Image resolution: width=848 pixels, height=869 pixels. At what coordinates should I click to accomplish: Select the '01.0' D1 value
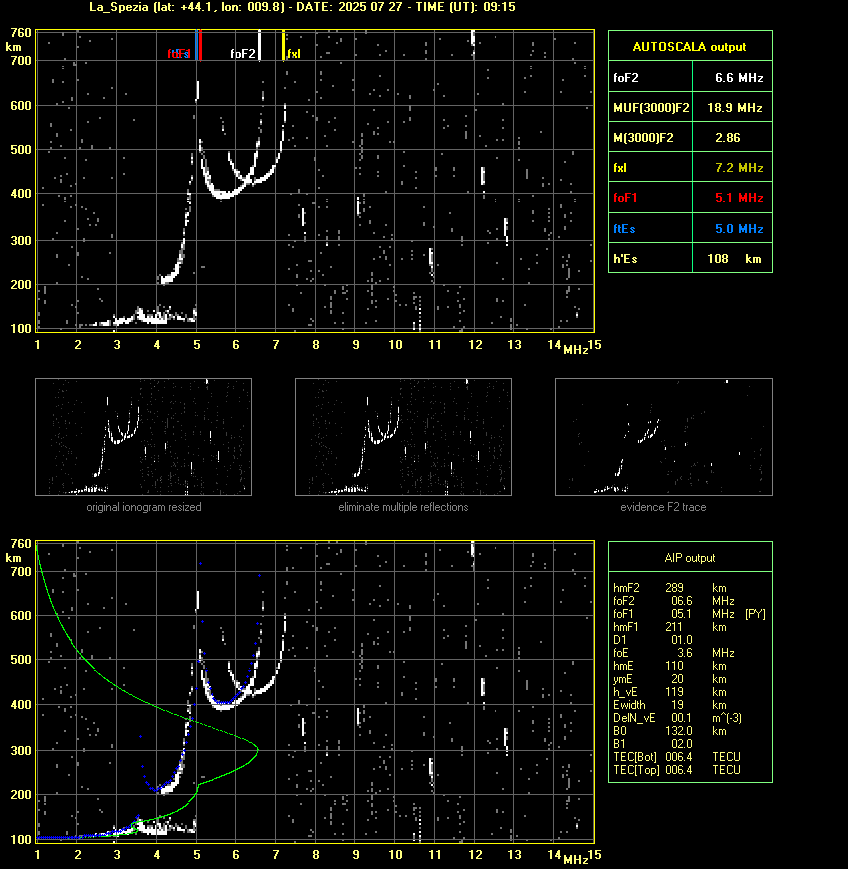(x=682, y=640)
